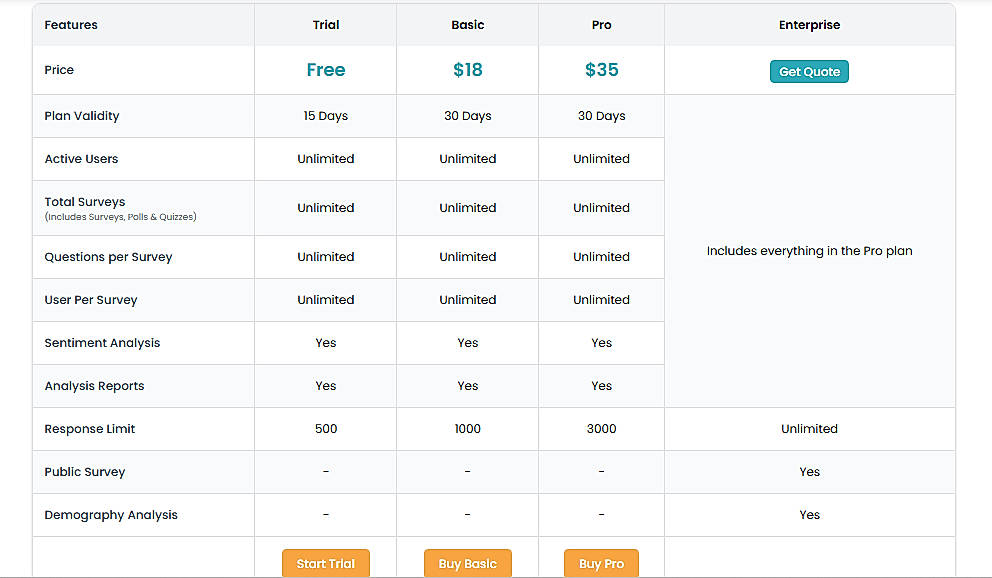Image resolution: width=992 pixels, height=578 pixels.
Task: Select the 1000 response limit for Basic
Action: click(x=468, y=429)
